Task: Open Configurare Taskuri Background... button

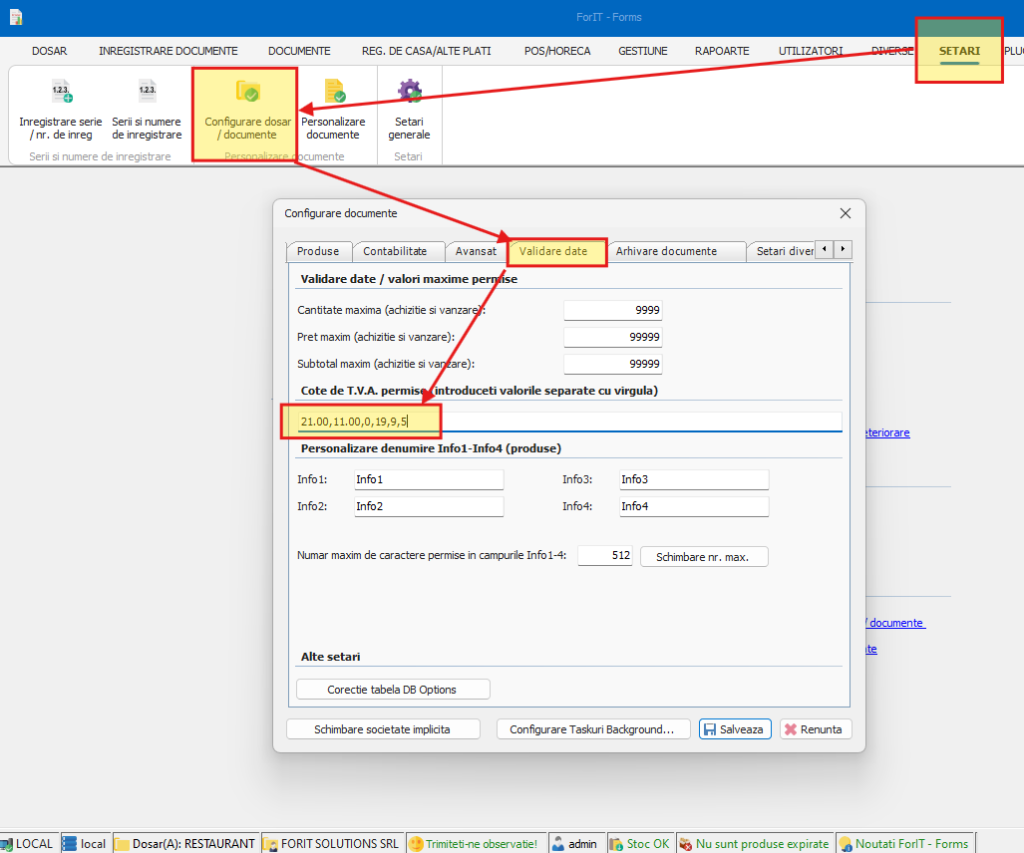Action: click(x=593, y=730)
